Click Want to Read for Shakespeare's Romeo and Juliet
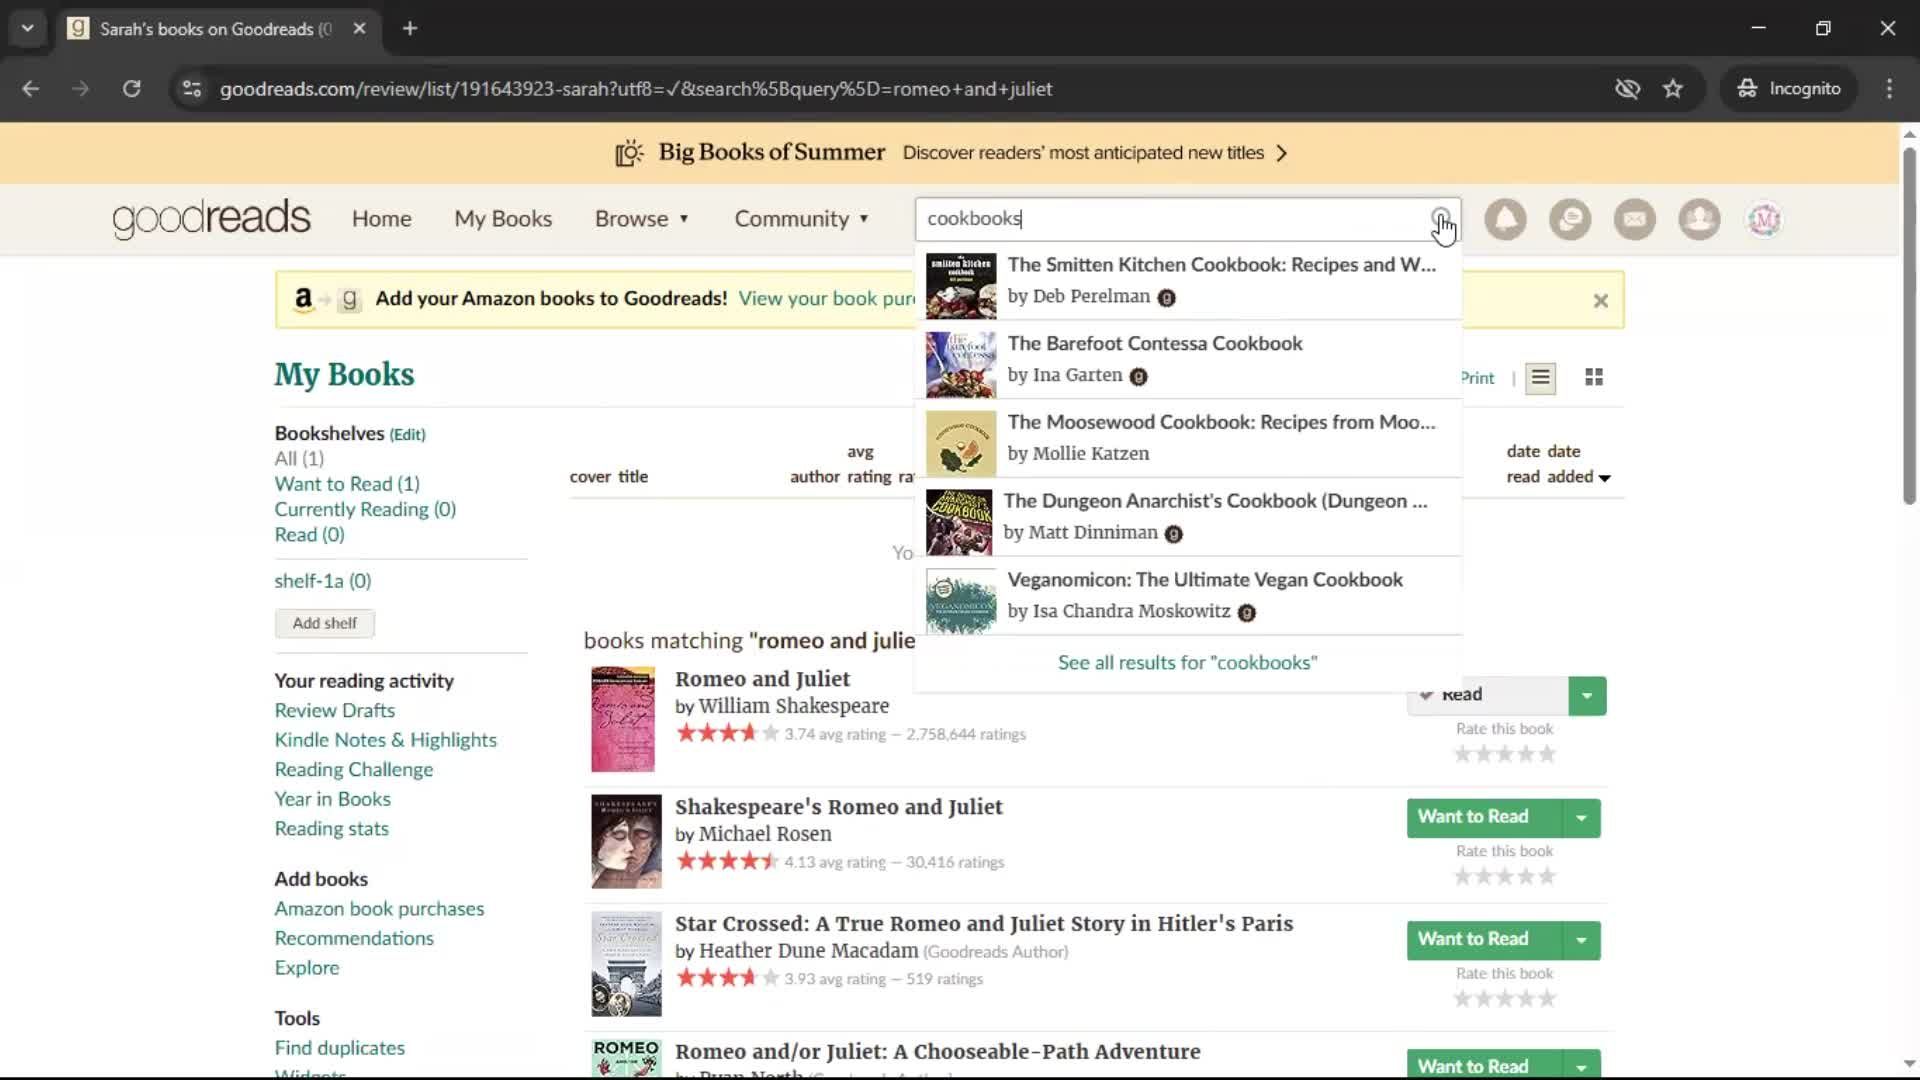Viewport: 1920px width, 1080px height. tap(1484, 817)
